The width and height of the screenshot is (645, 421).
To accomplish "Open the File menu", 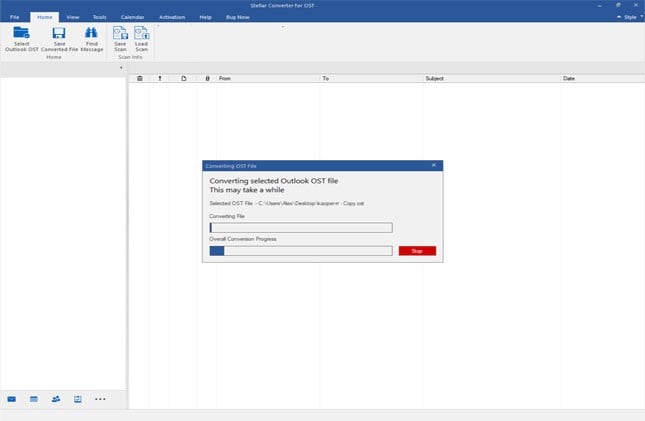I will (14, 17).
